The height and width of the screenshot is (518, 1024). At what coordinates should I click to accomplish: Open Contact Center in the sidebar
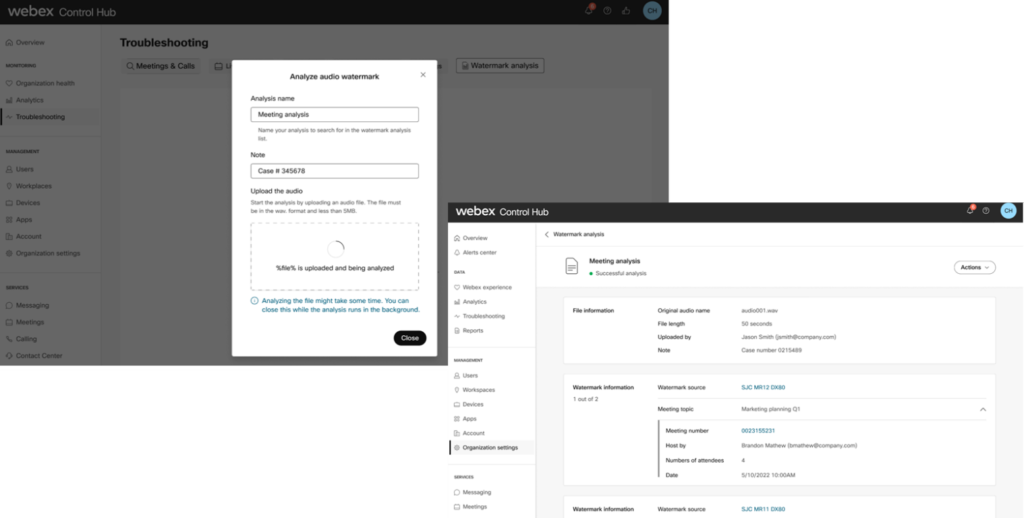point(34,356)
